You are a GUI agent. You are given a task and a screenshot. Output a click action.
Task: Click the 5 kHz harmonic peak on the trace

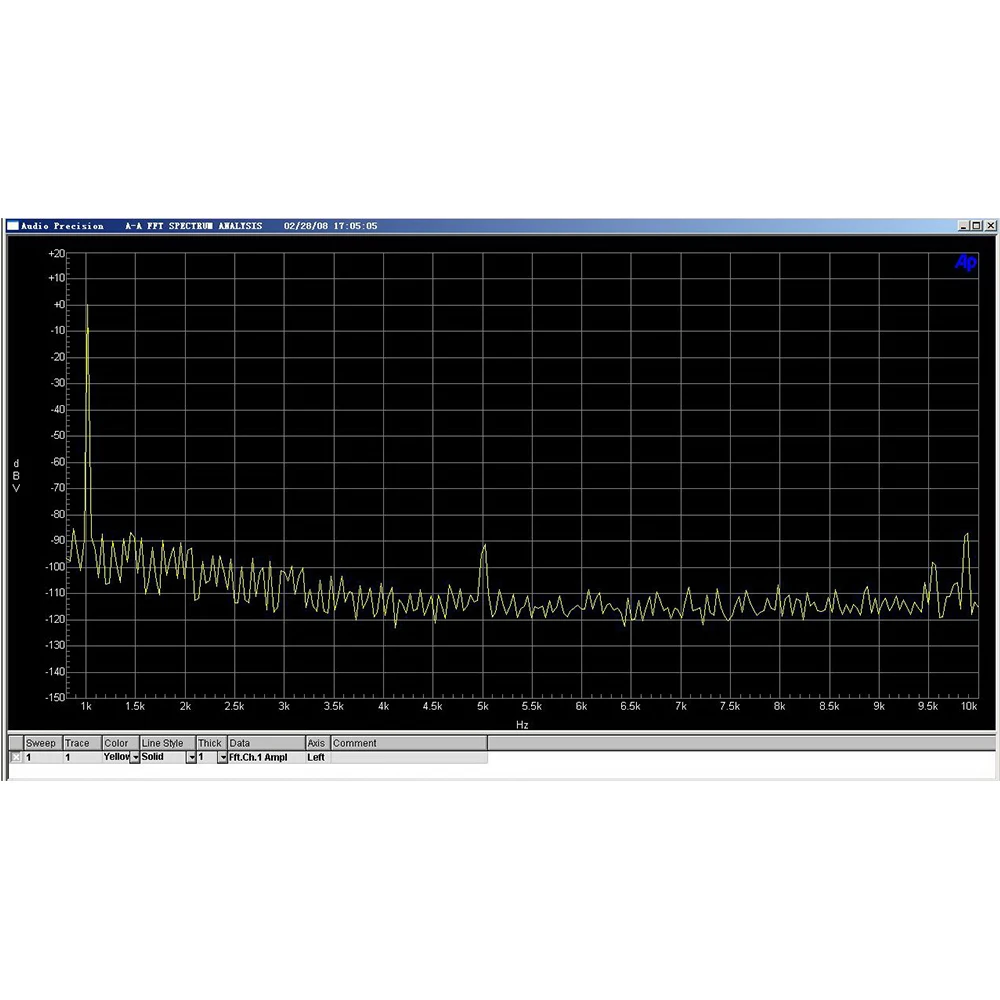tap(485, 547)
